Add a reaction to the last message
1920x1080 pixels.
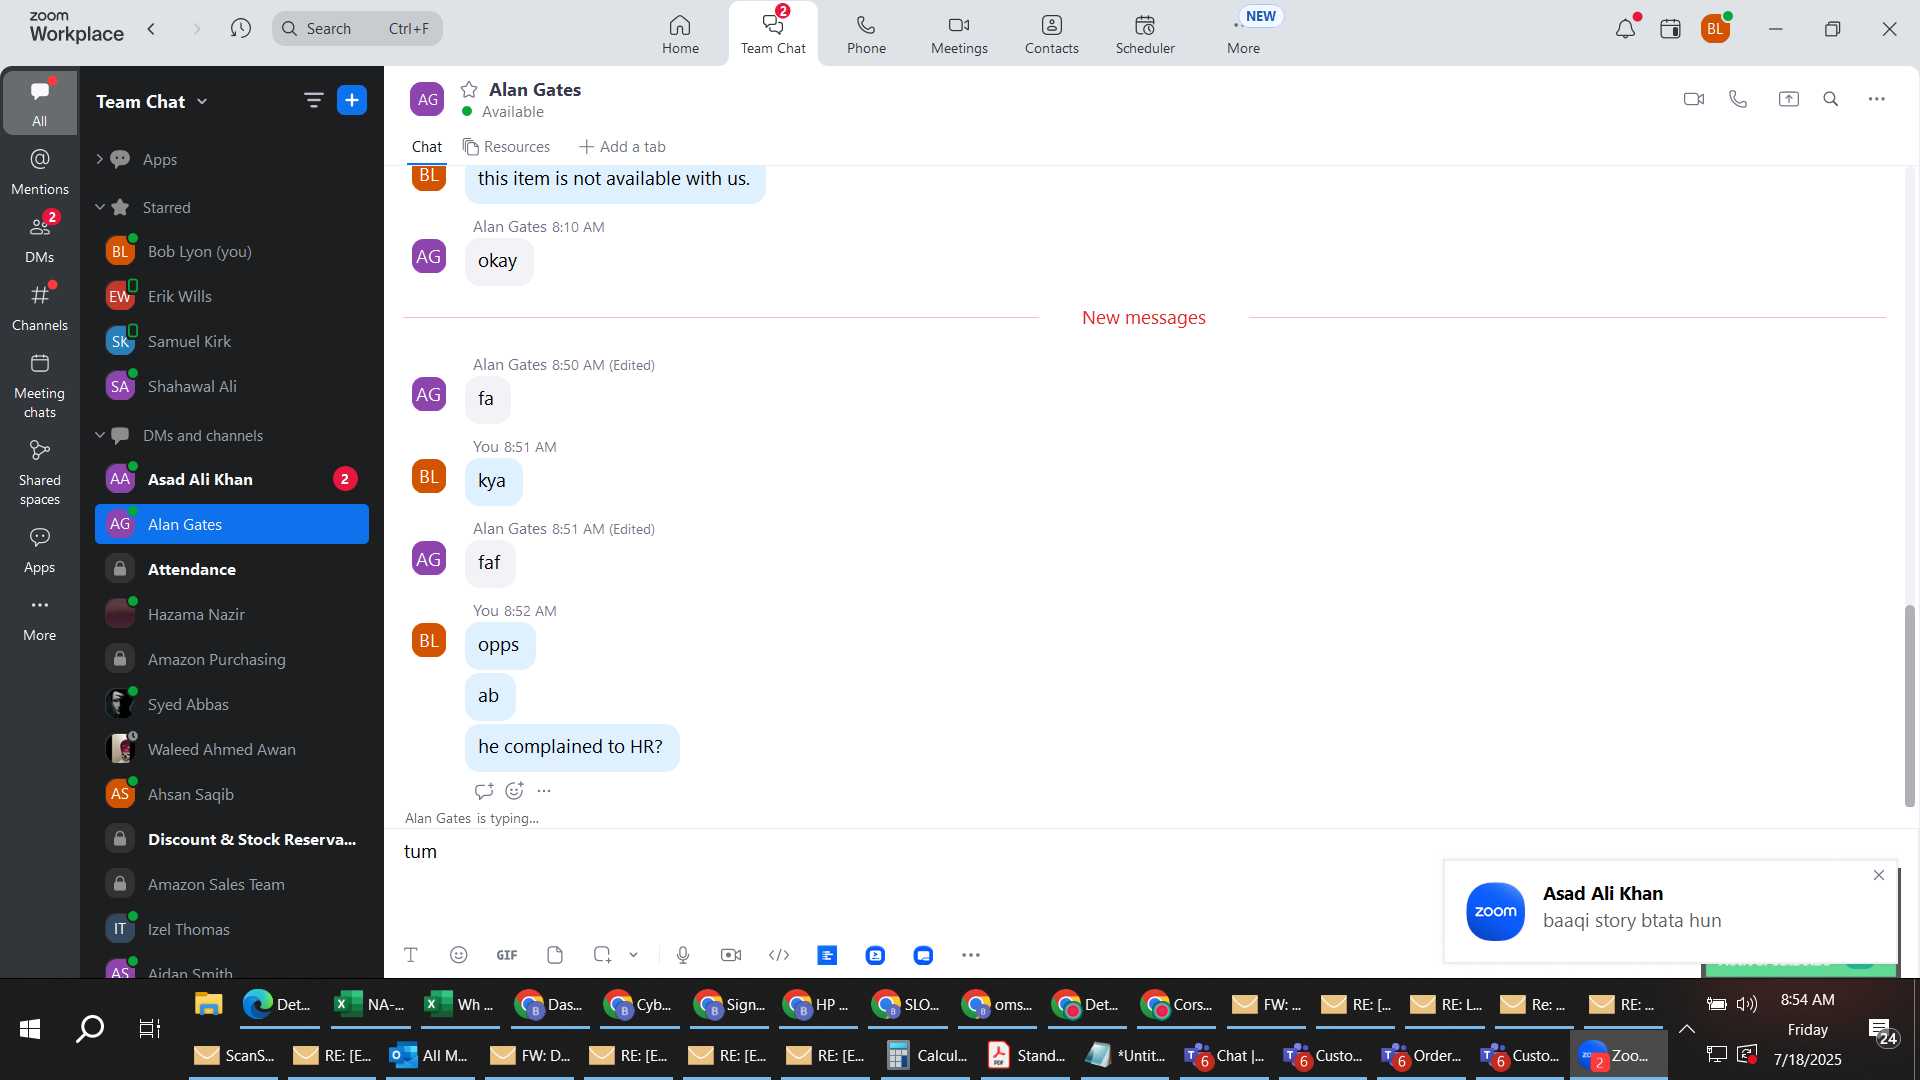[514, 791]
